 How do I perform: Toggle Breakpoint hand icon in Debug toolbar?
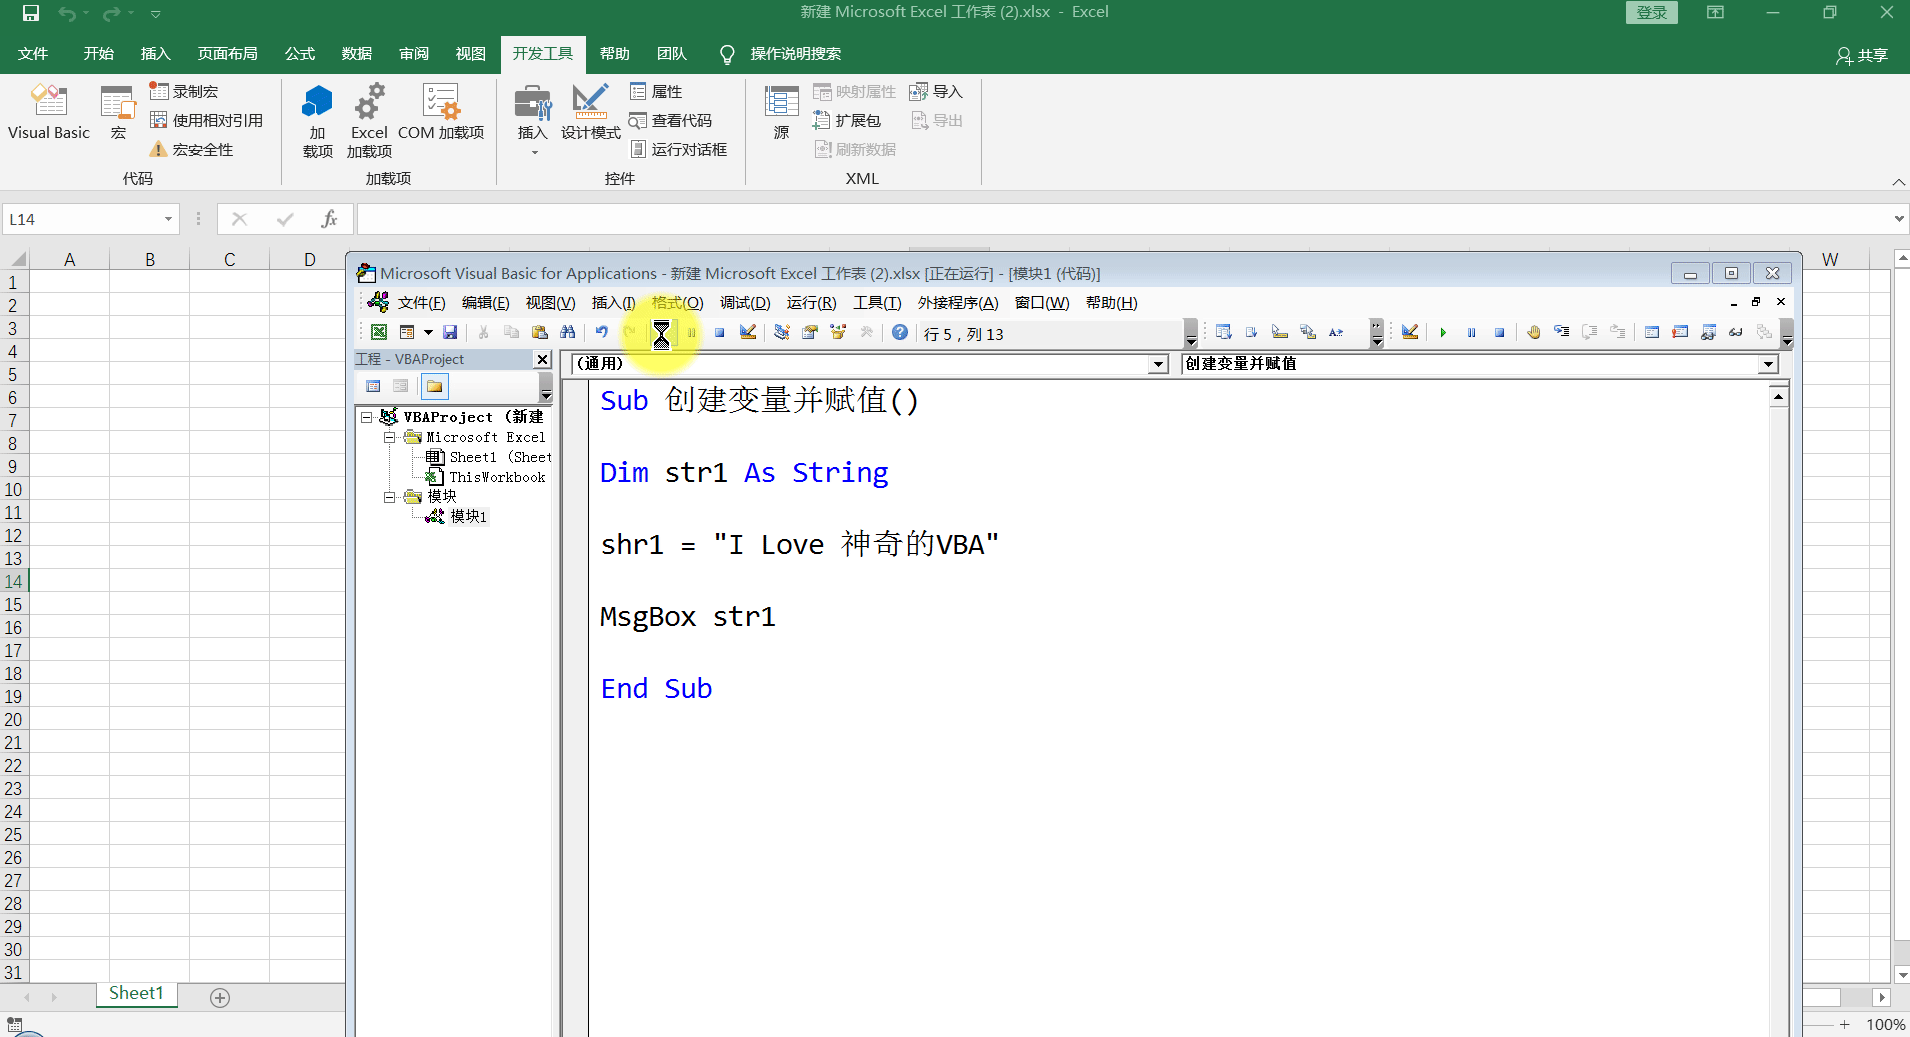click(x=1534, y=332)
